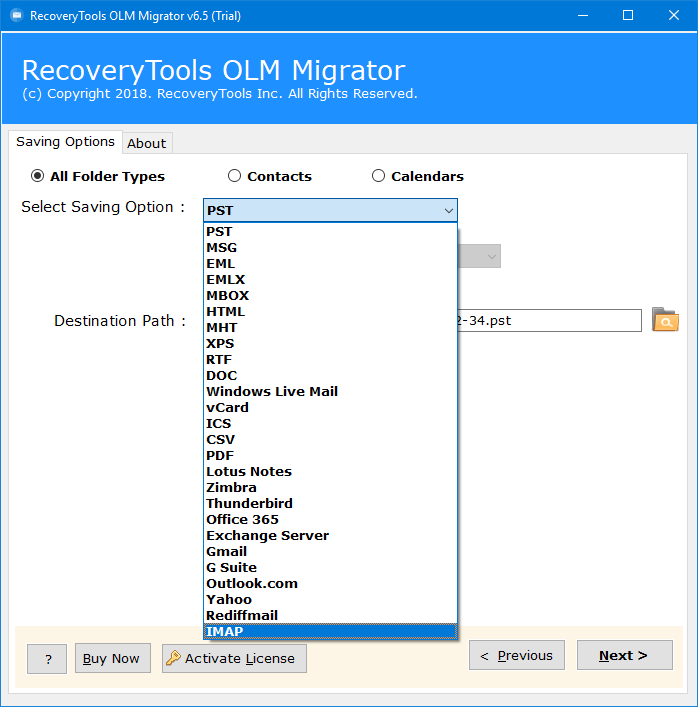Select Rediffmail saving option
The image size is (698, 707).
tap(331, 616)
